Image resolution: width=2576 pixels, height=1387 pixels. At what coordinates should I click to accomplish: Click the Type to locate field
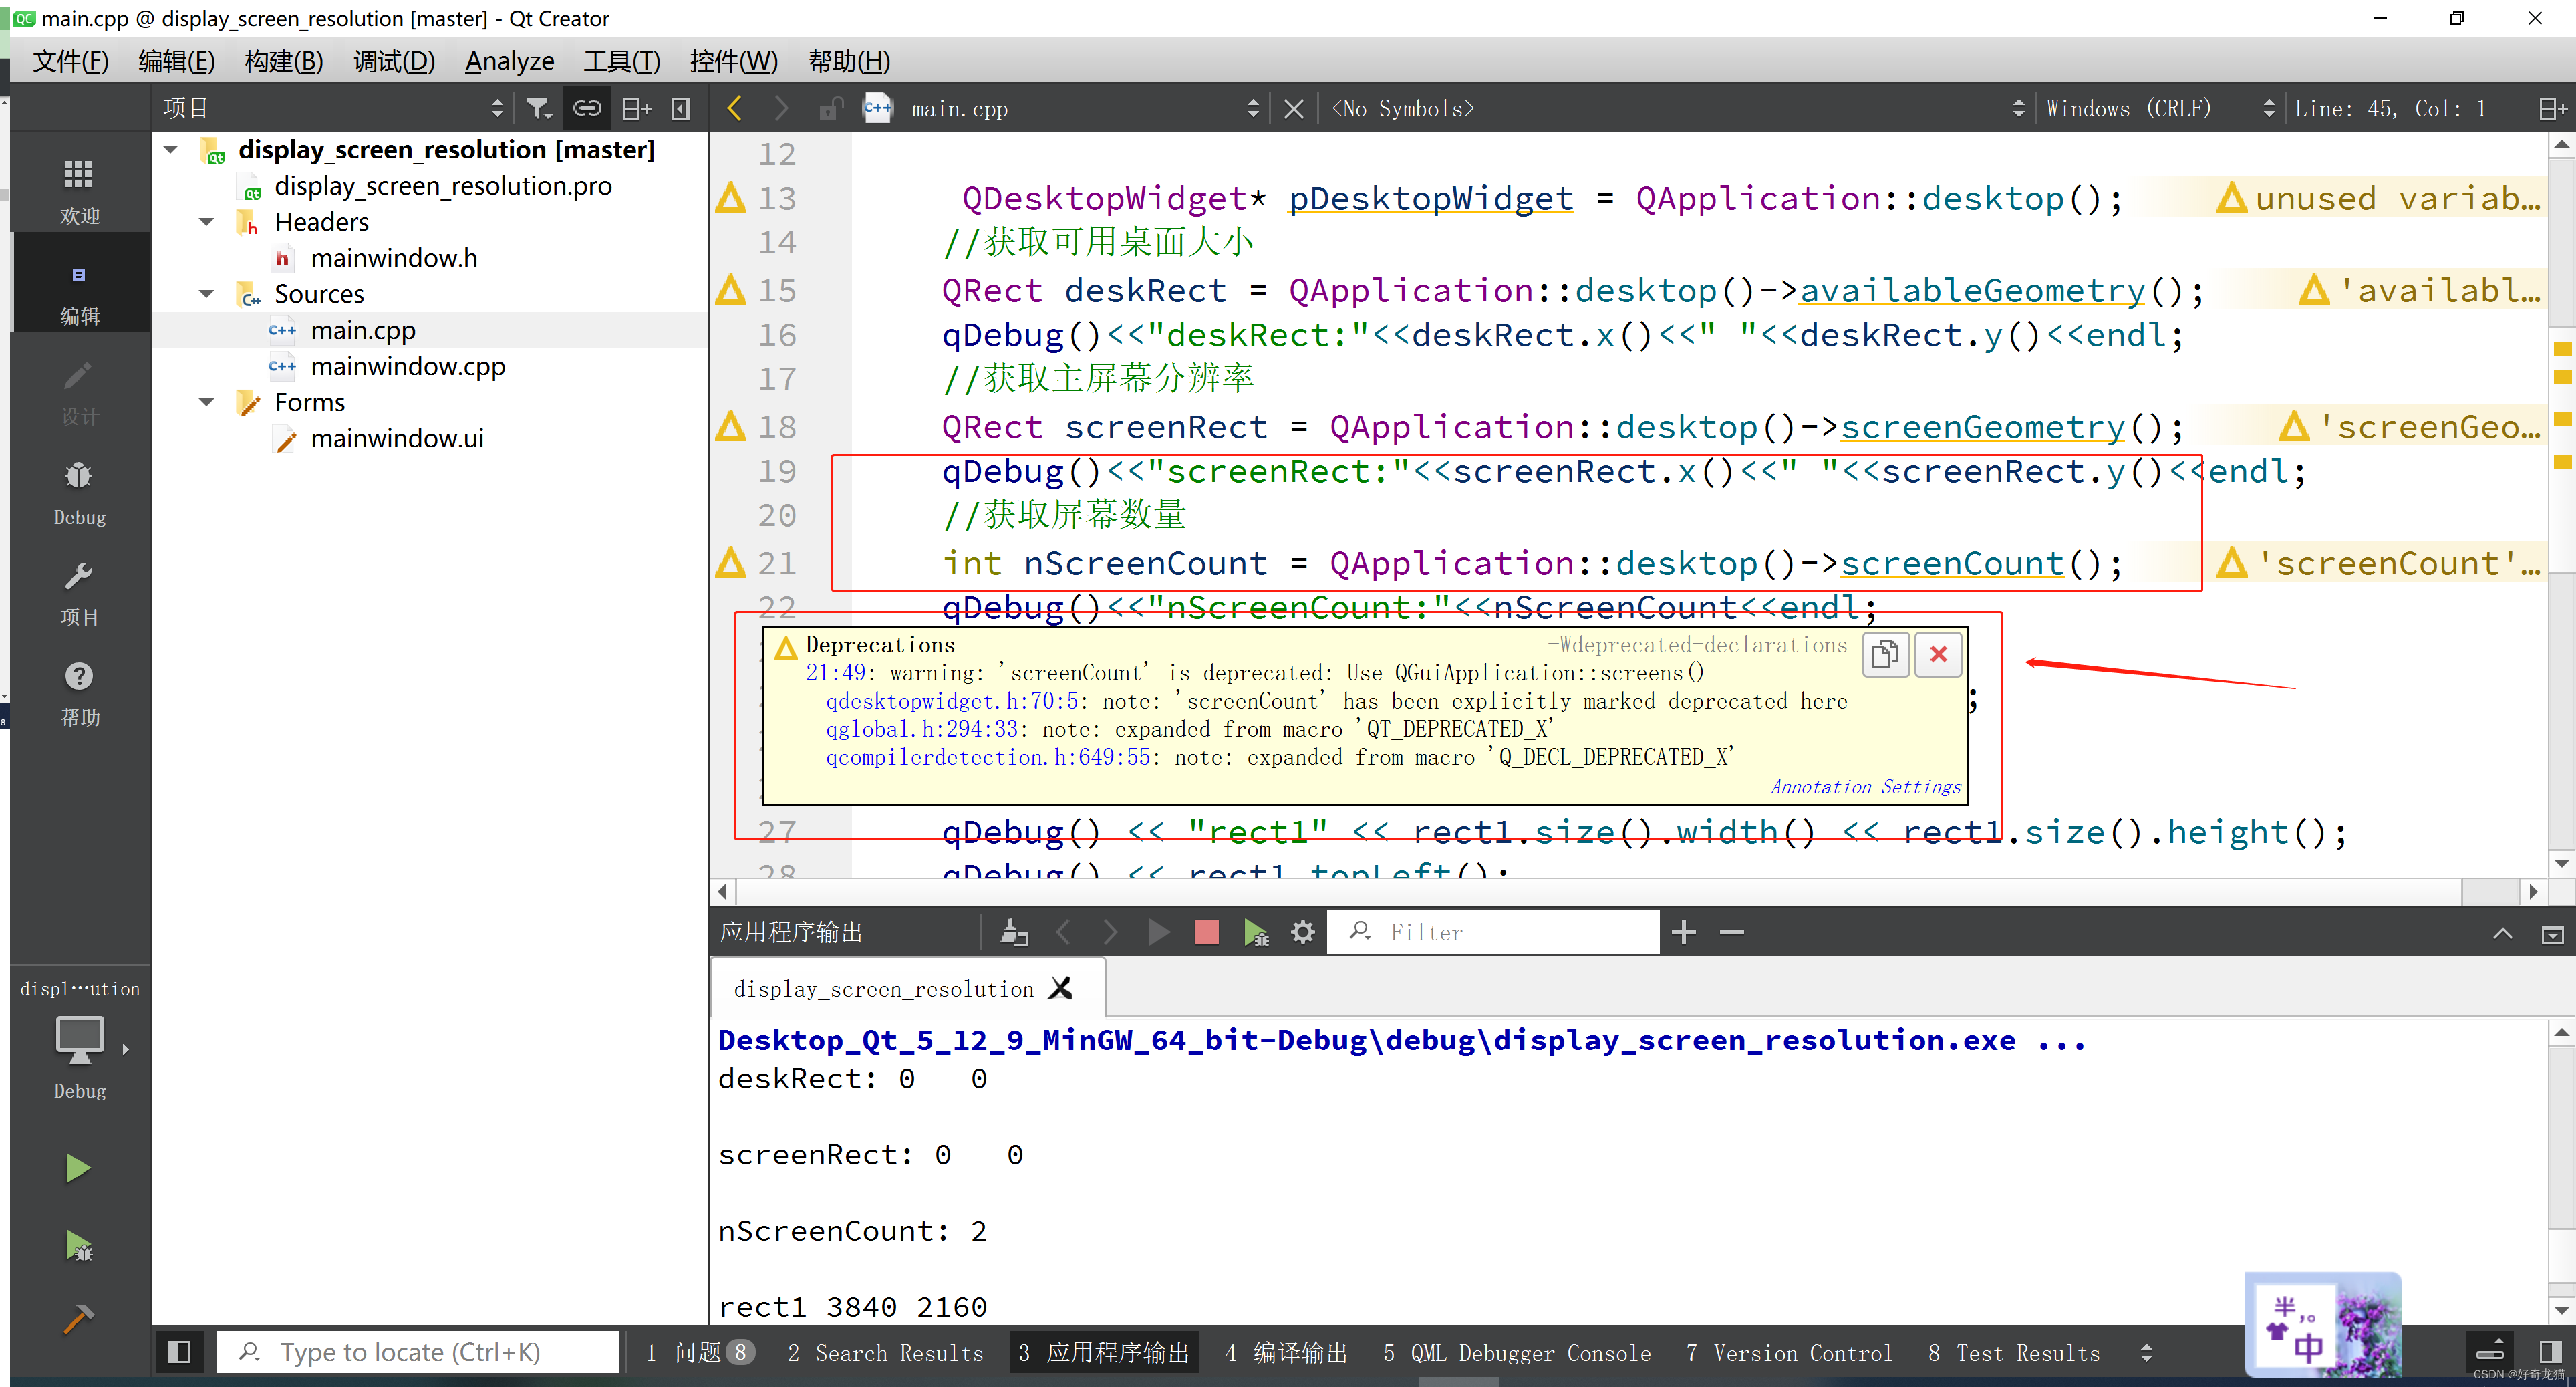coord(418,1352)
